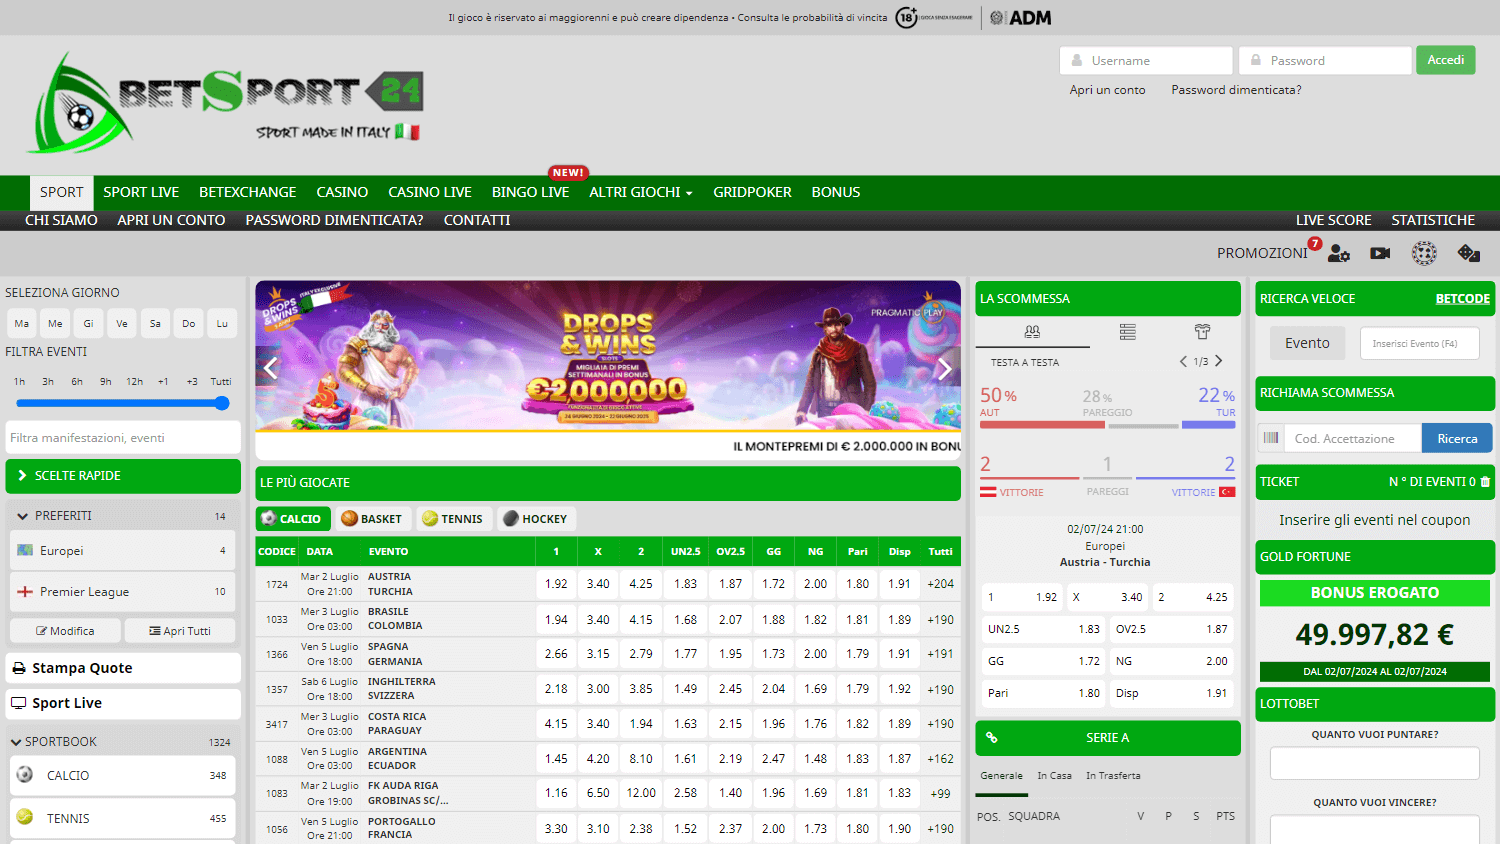Click the Tennis ball icon in Sportbook
The width and height of the screenshot is (1500, 844).
coord(25,817)
